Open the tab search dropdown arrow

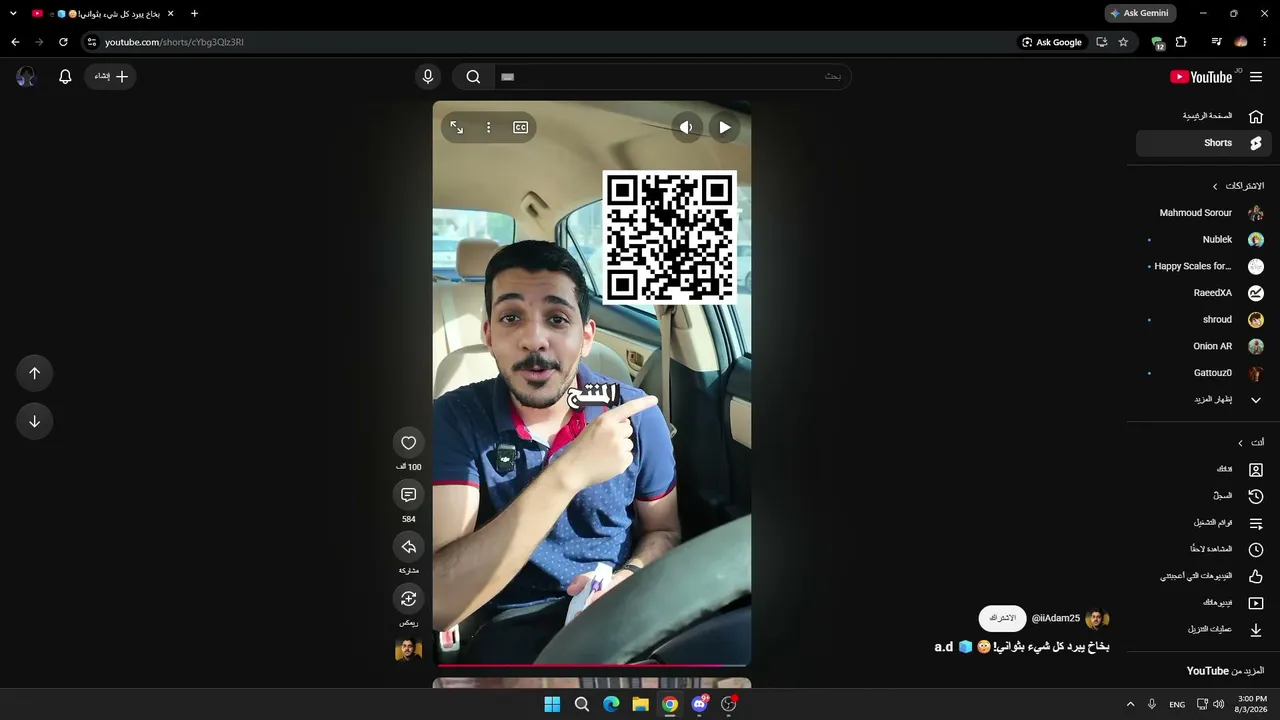(x=13, y=13)
